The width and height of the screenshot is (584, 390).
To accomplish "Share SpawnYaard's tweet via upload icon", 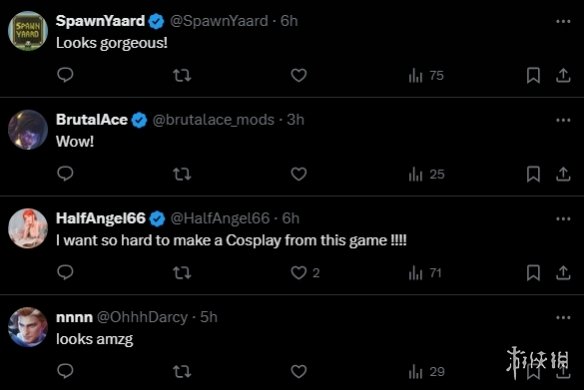I will click(x=563, y=75).
